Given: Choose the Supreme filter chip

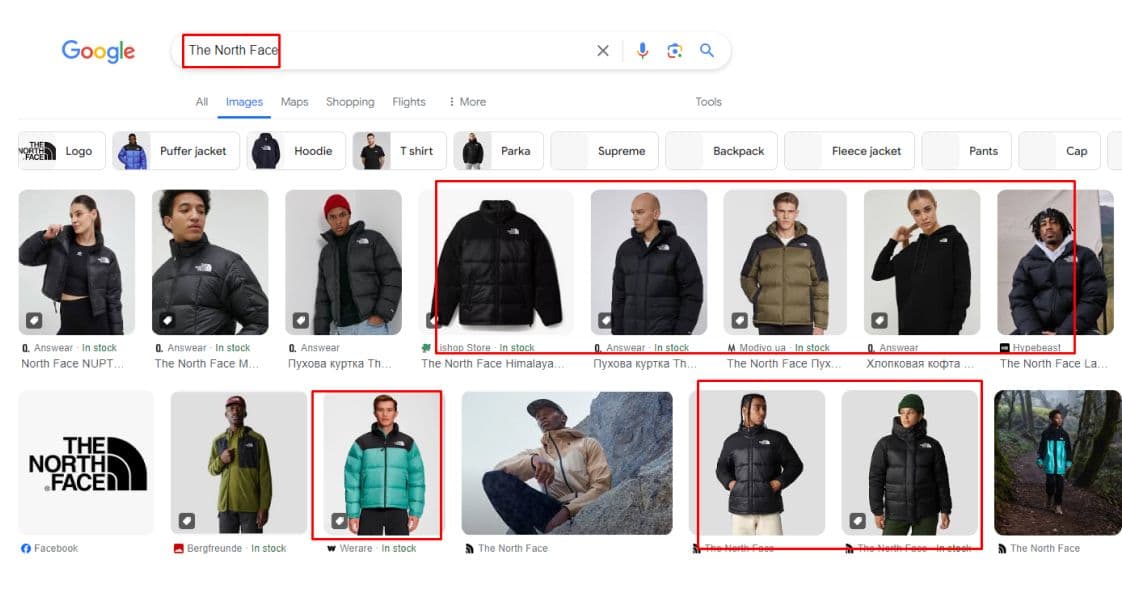Looking at the screenshot, I should point(604,151).
